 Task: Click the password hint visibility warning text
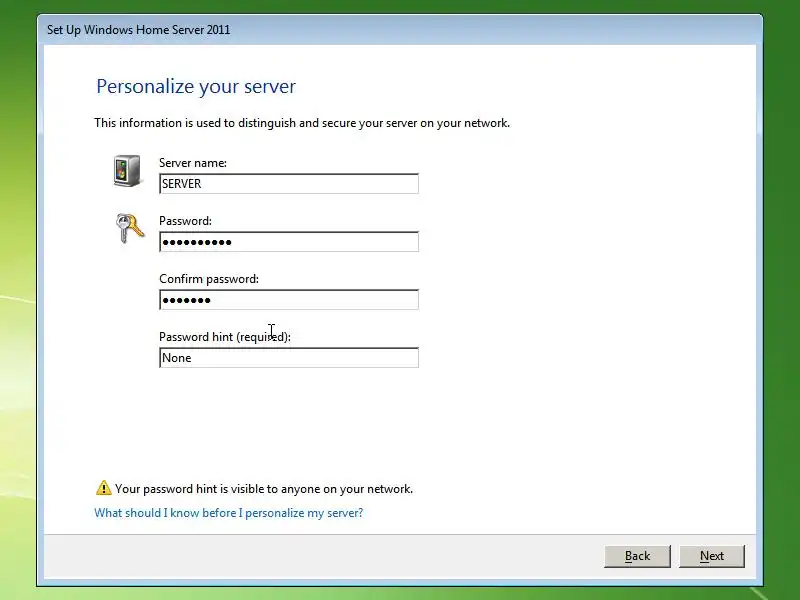(x=264, y=489)
